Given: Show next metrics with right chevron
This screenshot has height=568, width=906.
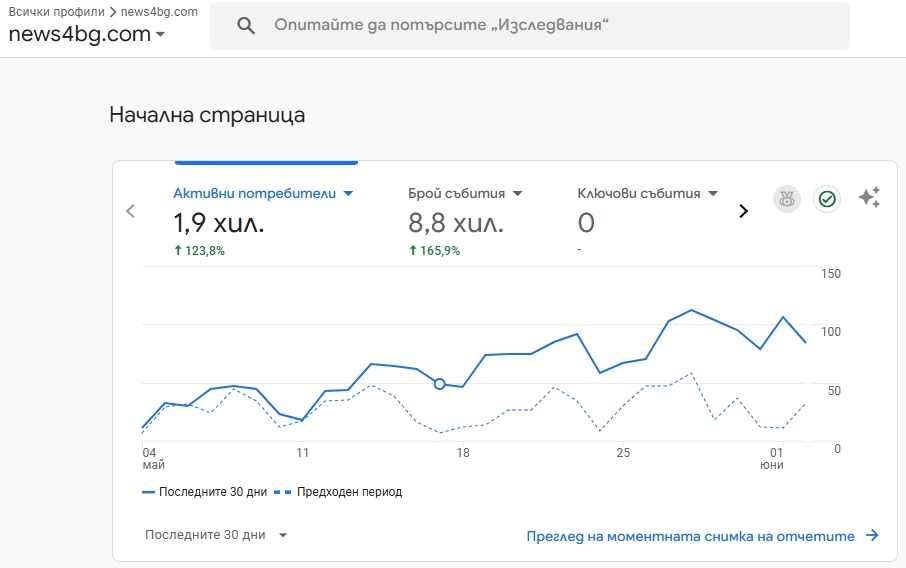Looking at the screenshot, I should pyautogui.click(x=744, y=211).
